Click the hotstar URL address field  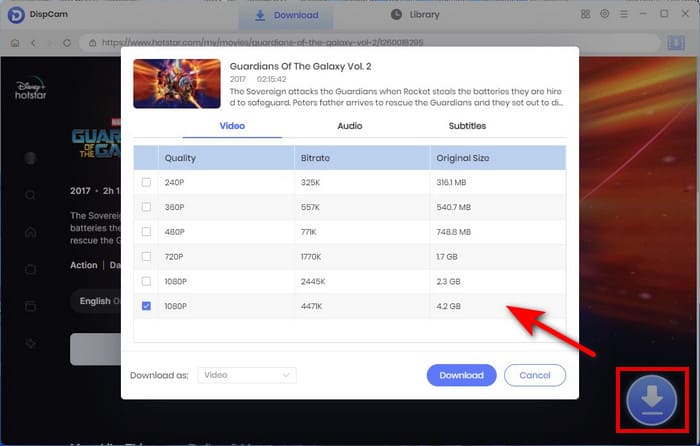tap(370, 43)
